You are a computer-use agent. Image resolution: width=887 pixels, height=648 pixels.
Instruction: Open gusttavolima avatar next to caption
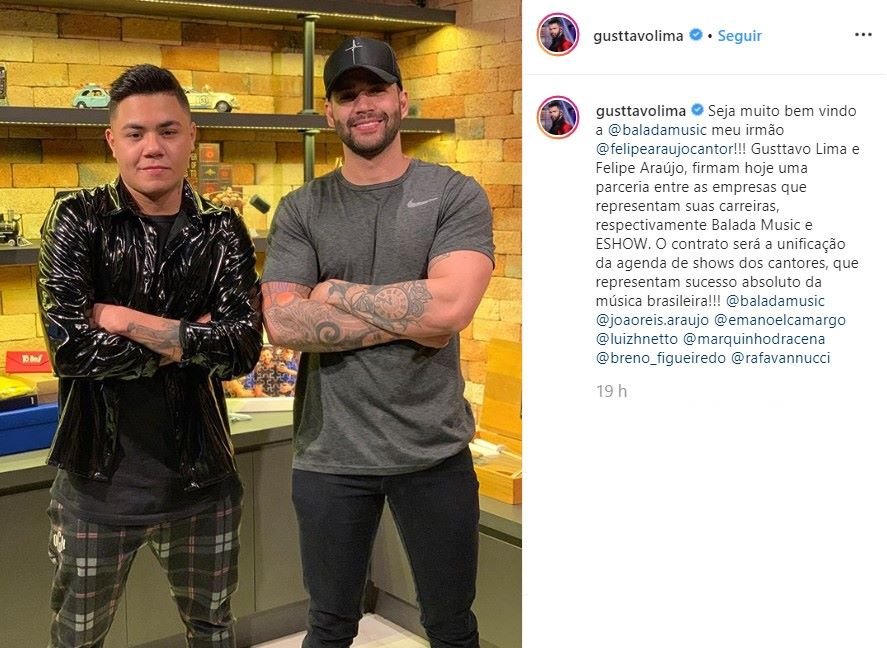click(x=558, y=117)
